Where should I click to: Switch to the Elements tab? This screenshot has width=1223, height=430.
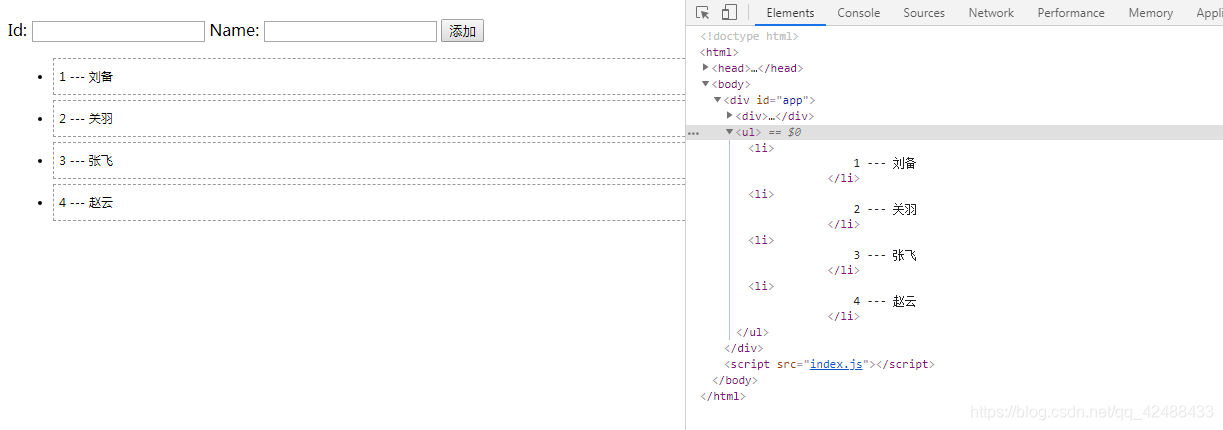(x=790, y=13)
